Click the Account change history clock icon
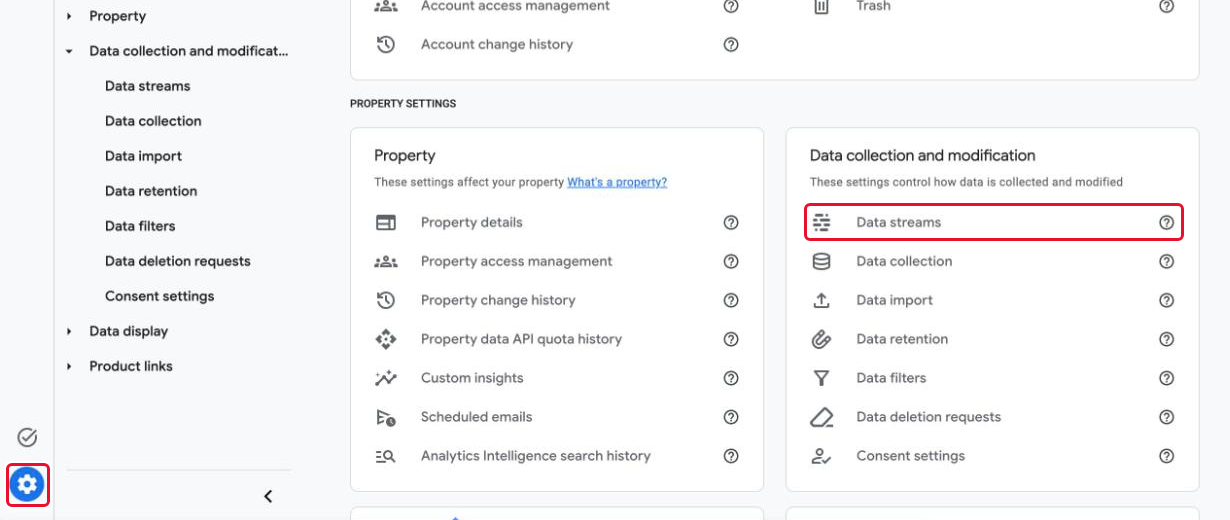The width and height of the screenshot is (1230, 520). pos(386,44)
